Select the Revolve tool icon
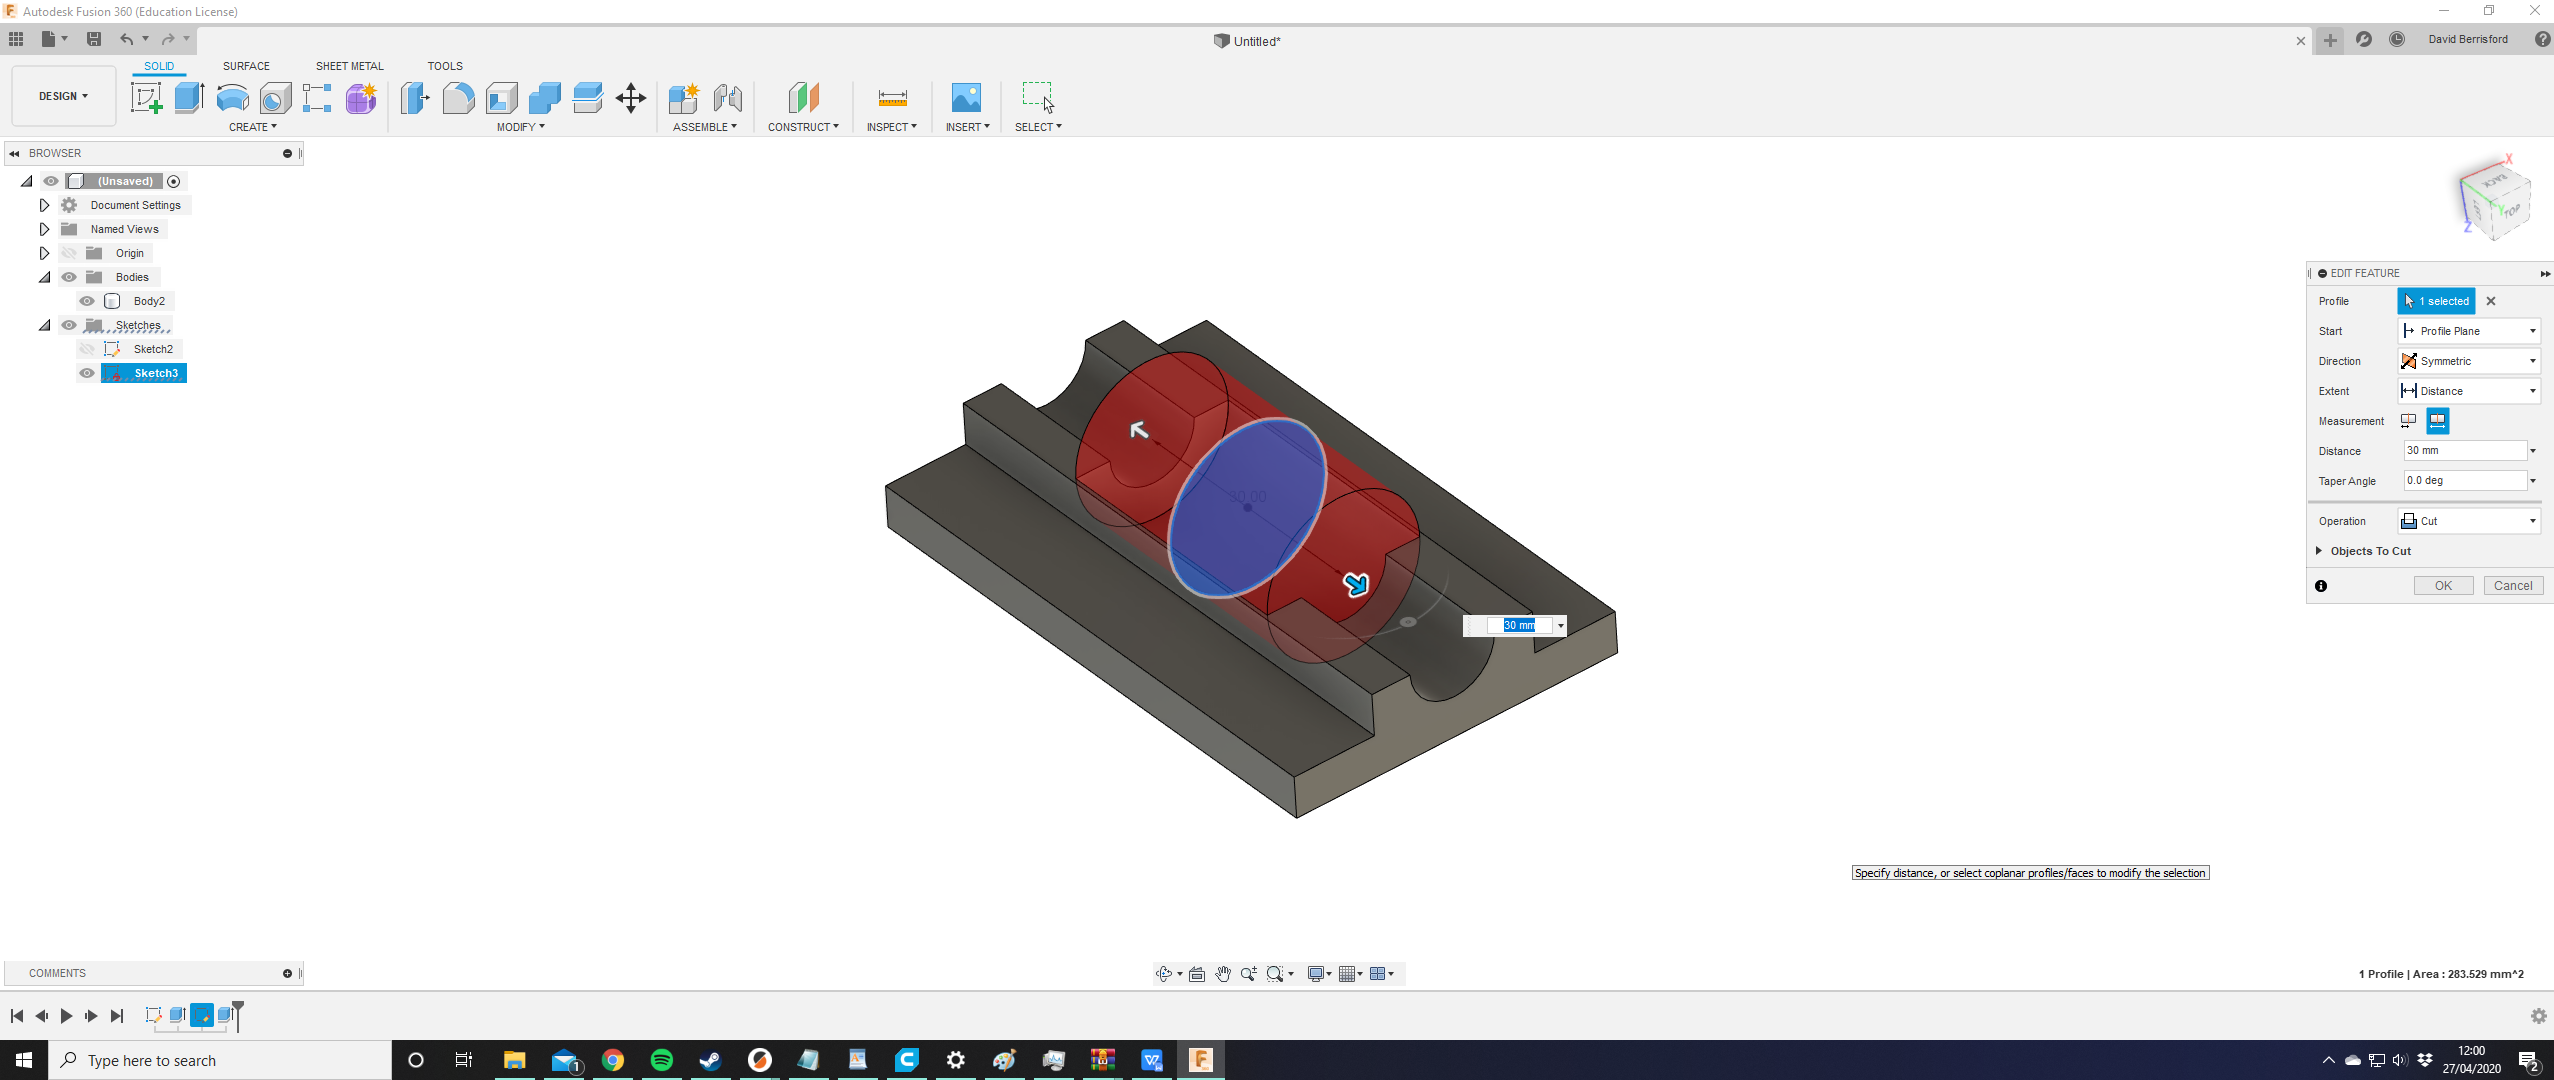Screen dimensions: 2554x1080 pos(232,97)
